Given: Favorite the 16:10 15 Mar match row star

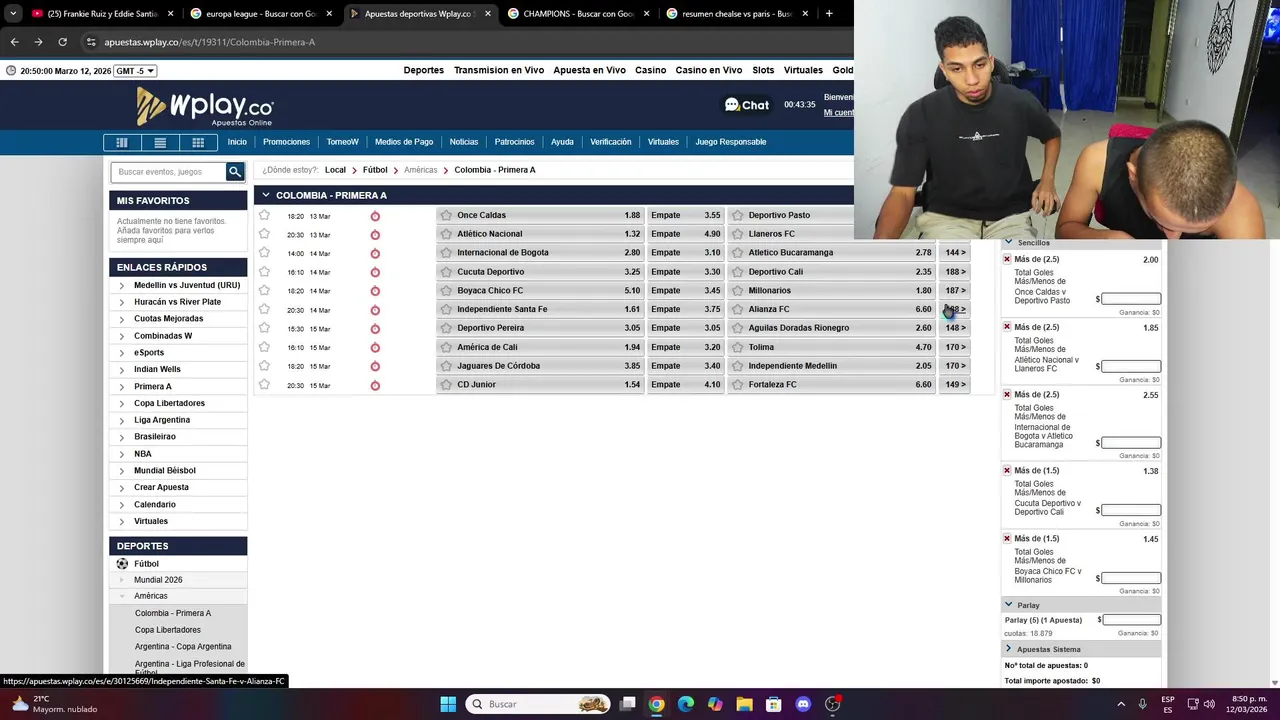Looking at the screenshot, I should [x=264, y=347].
